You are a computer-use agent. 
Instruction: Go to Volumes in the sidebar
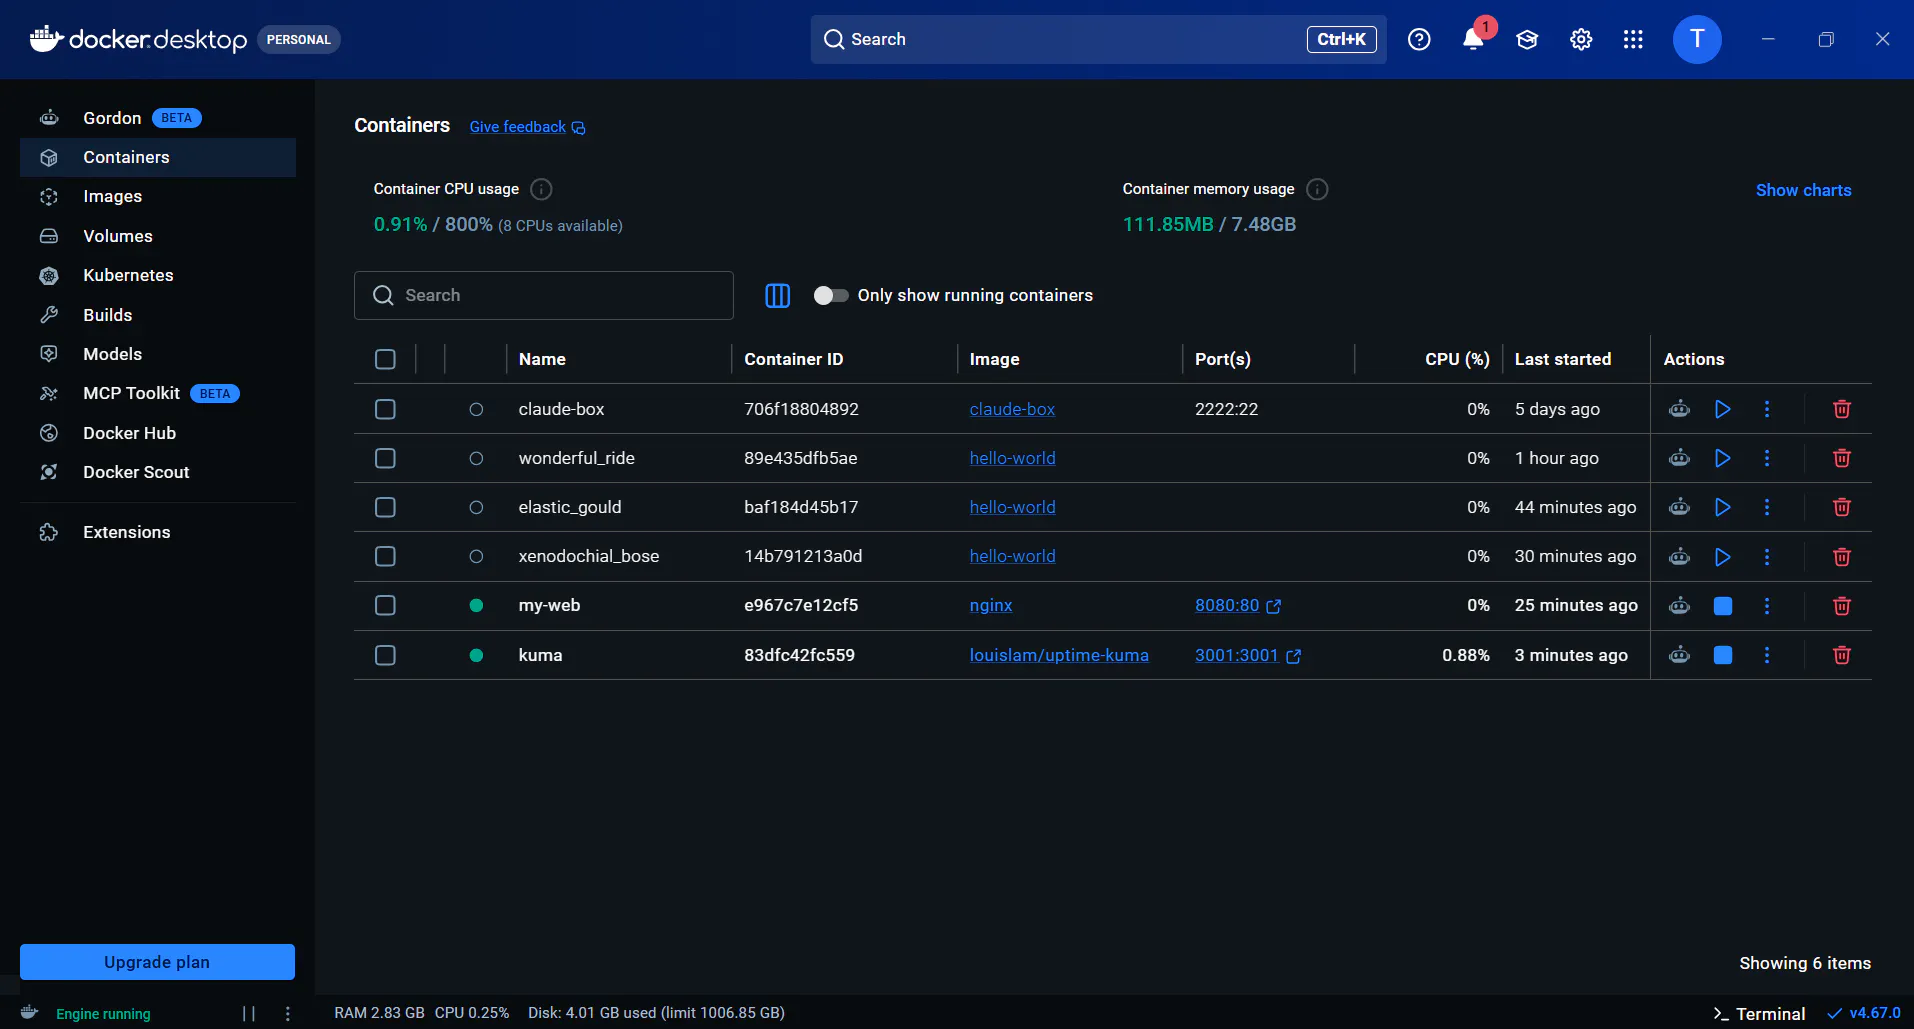point(158,236)
